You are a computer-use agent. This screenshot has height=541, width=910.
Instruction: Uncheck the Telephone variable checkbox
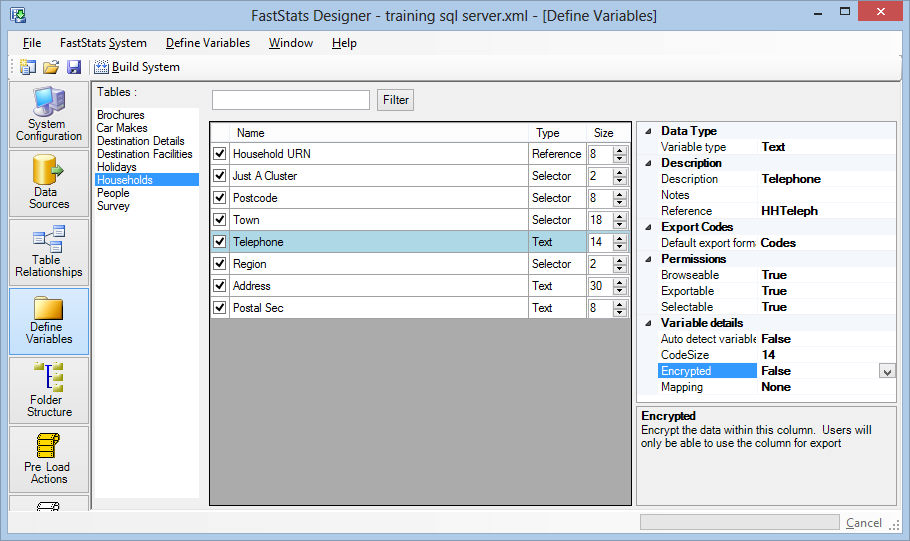pos(219,242)
